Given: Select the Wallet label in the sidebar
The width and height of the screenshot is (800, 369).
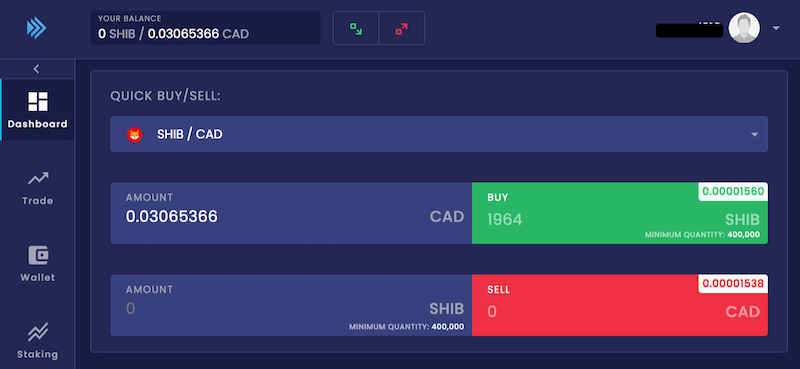Looking at the screenshot, I should point(38,278).
